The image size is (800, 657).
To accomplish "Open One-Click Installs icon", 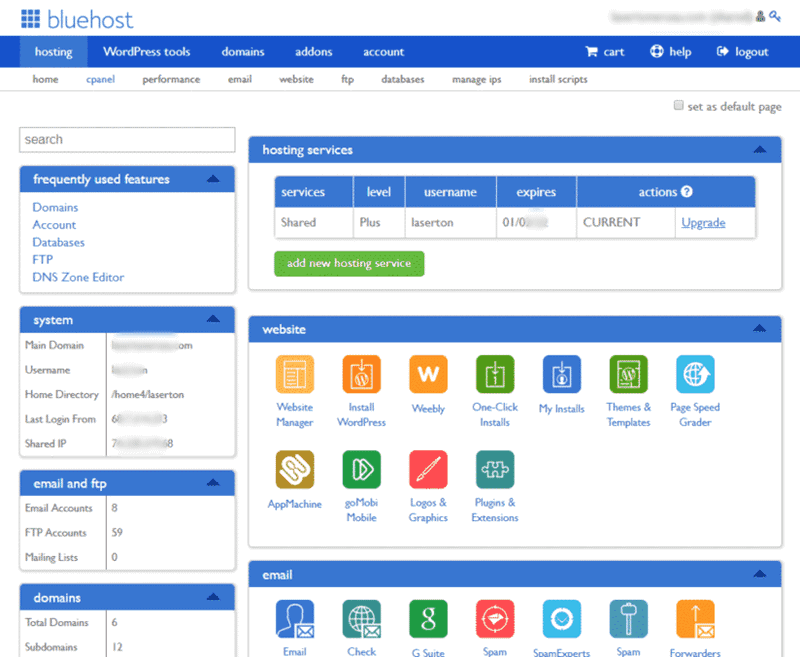I will click(x=495, y=374).
